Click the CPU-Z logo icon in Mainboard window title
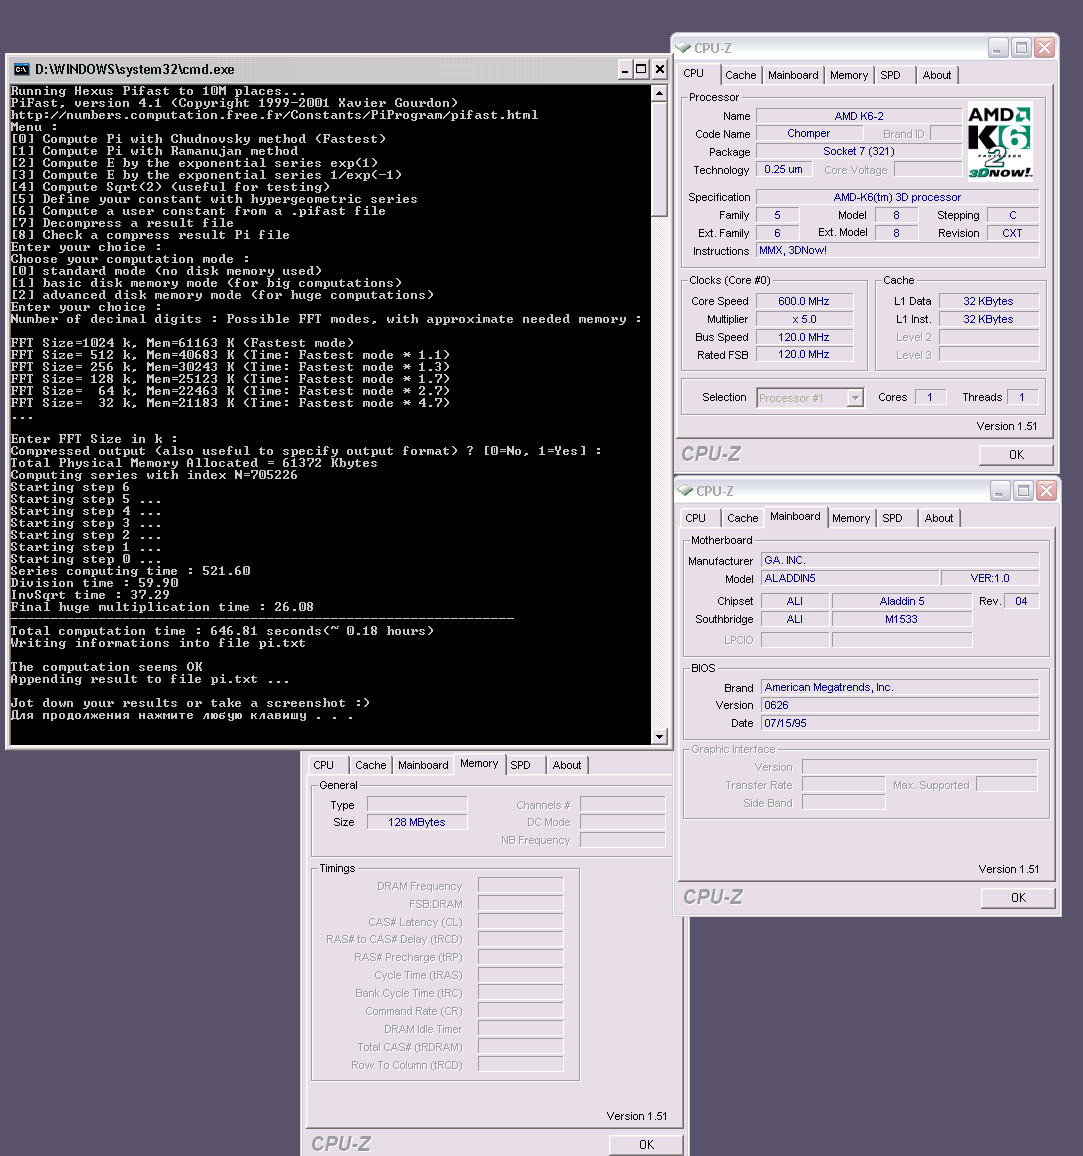The width and height of the screenshot is (1083, 1156). point(686,490)
